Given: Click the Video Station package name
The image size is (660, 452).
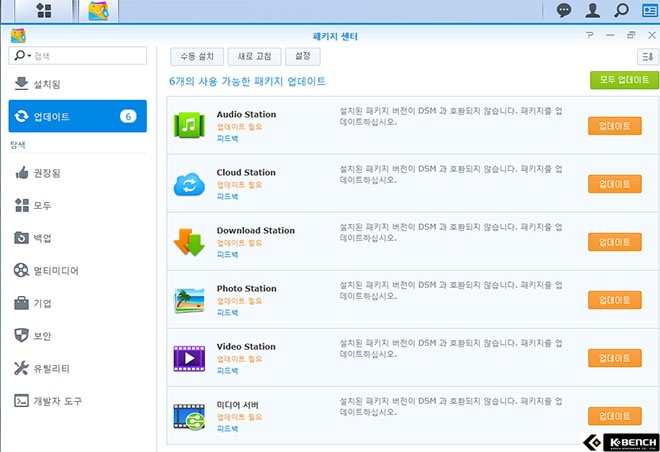Looking at the screenshot, I should pos(246,346).
